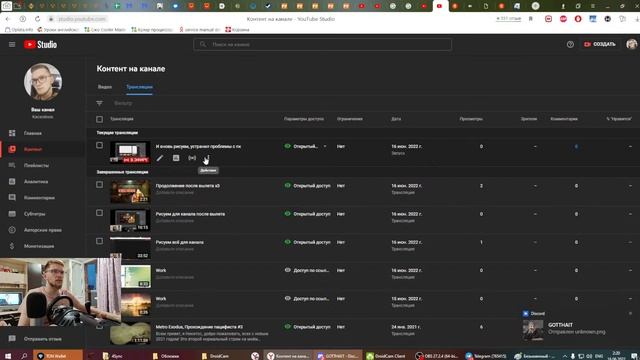Click the browser back arrow
The height and width of the screenshot is (360, 640).
click(8, 19)
